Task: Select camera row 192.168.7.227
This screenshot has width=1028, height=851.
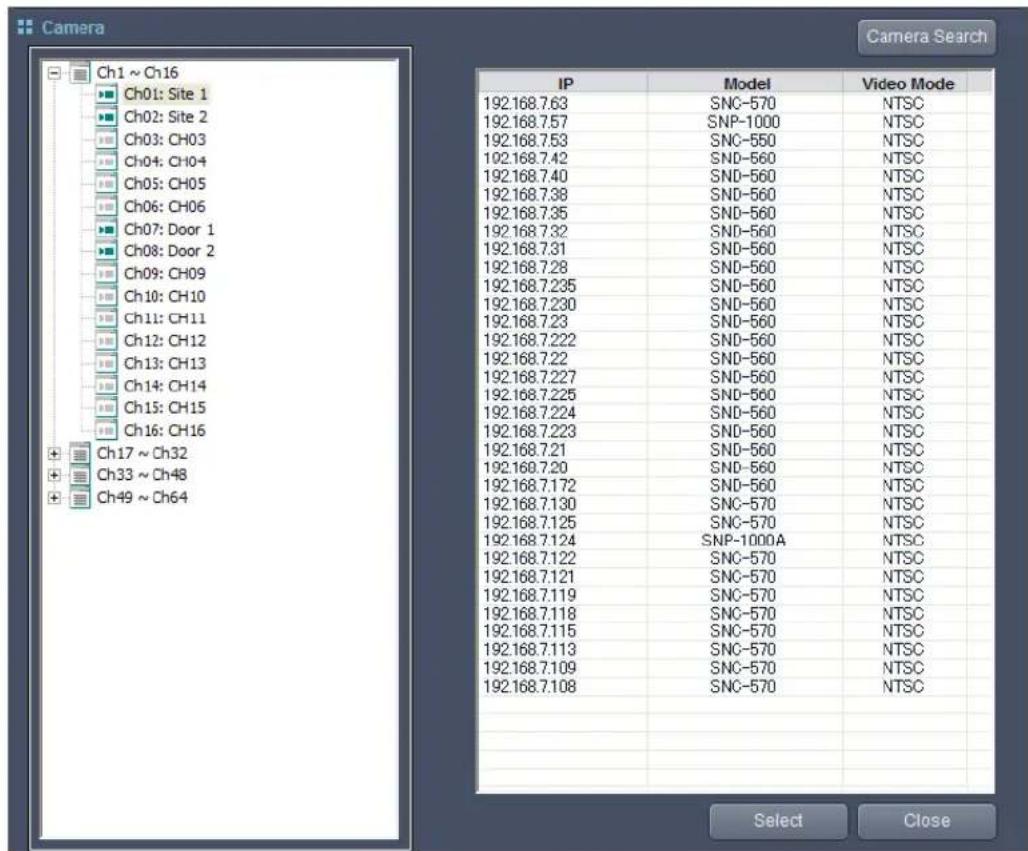Action: (736, 377)
